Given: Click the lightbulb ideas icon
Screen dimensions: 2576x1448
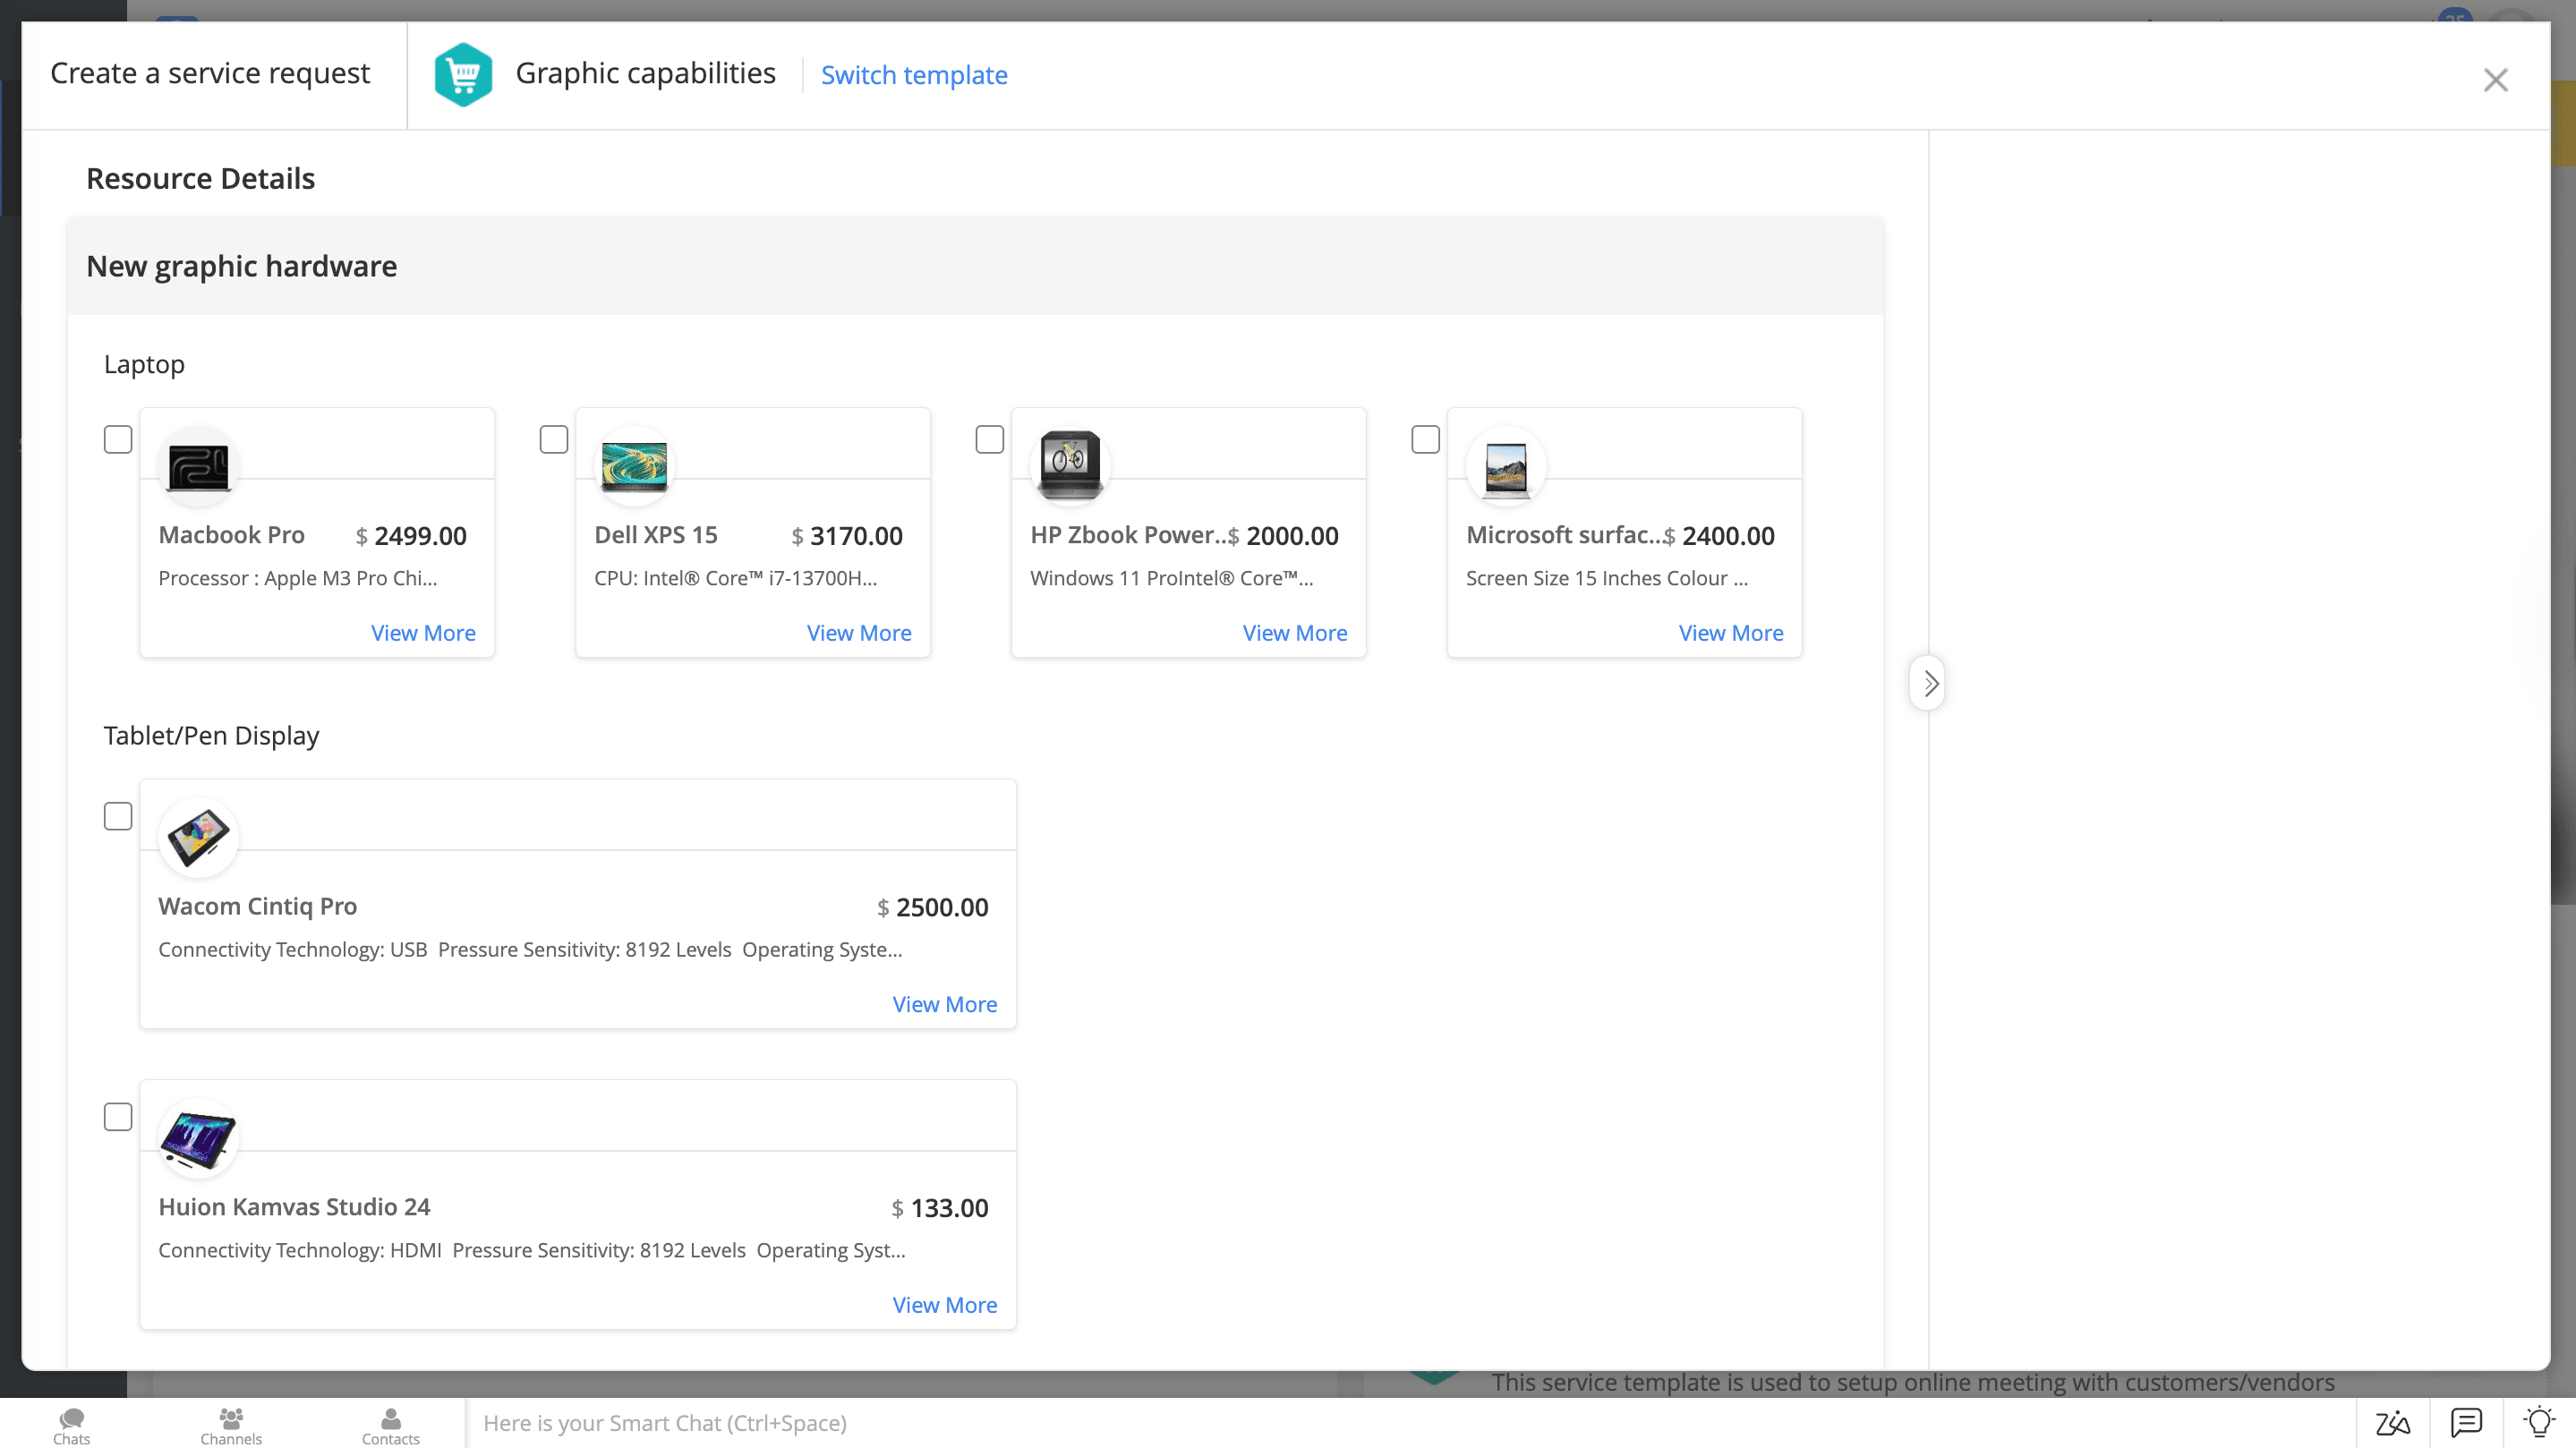Looking at the screenshot, I should (x=2539, y=1422).
